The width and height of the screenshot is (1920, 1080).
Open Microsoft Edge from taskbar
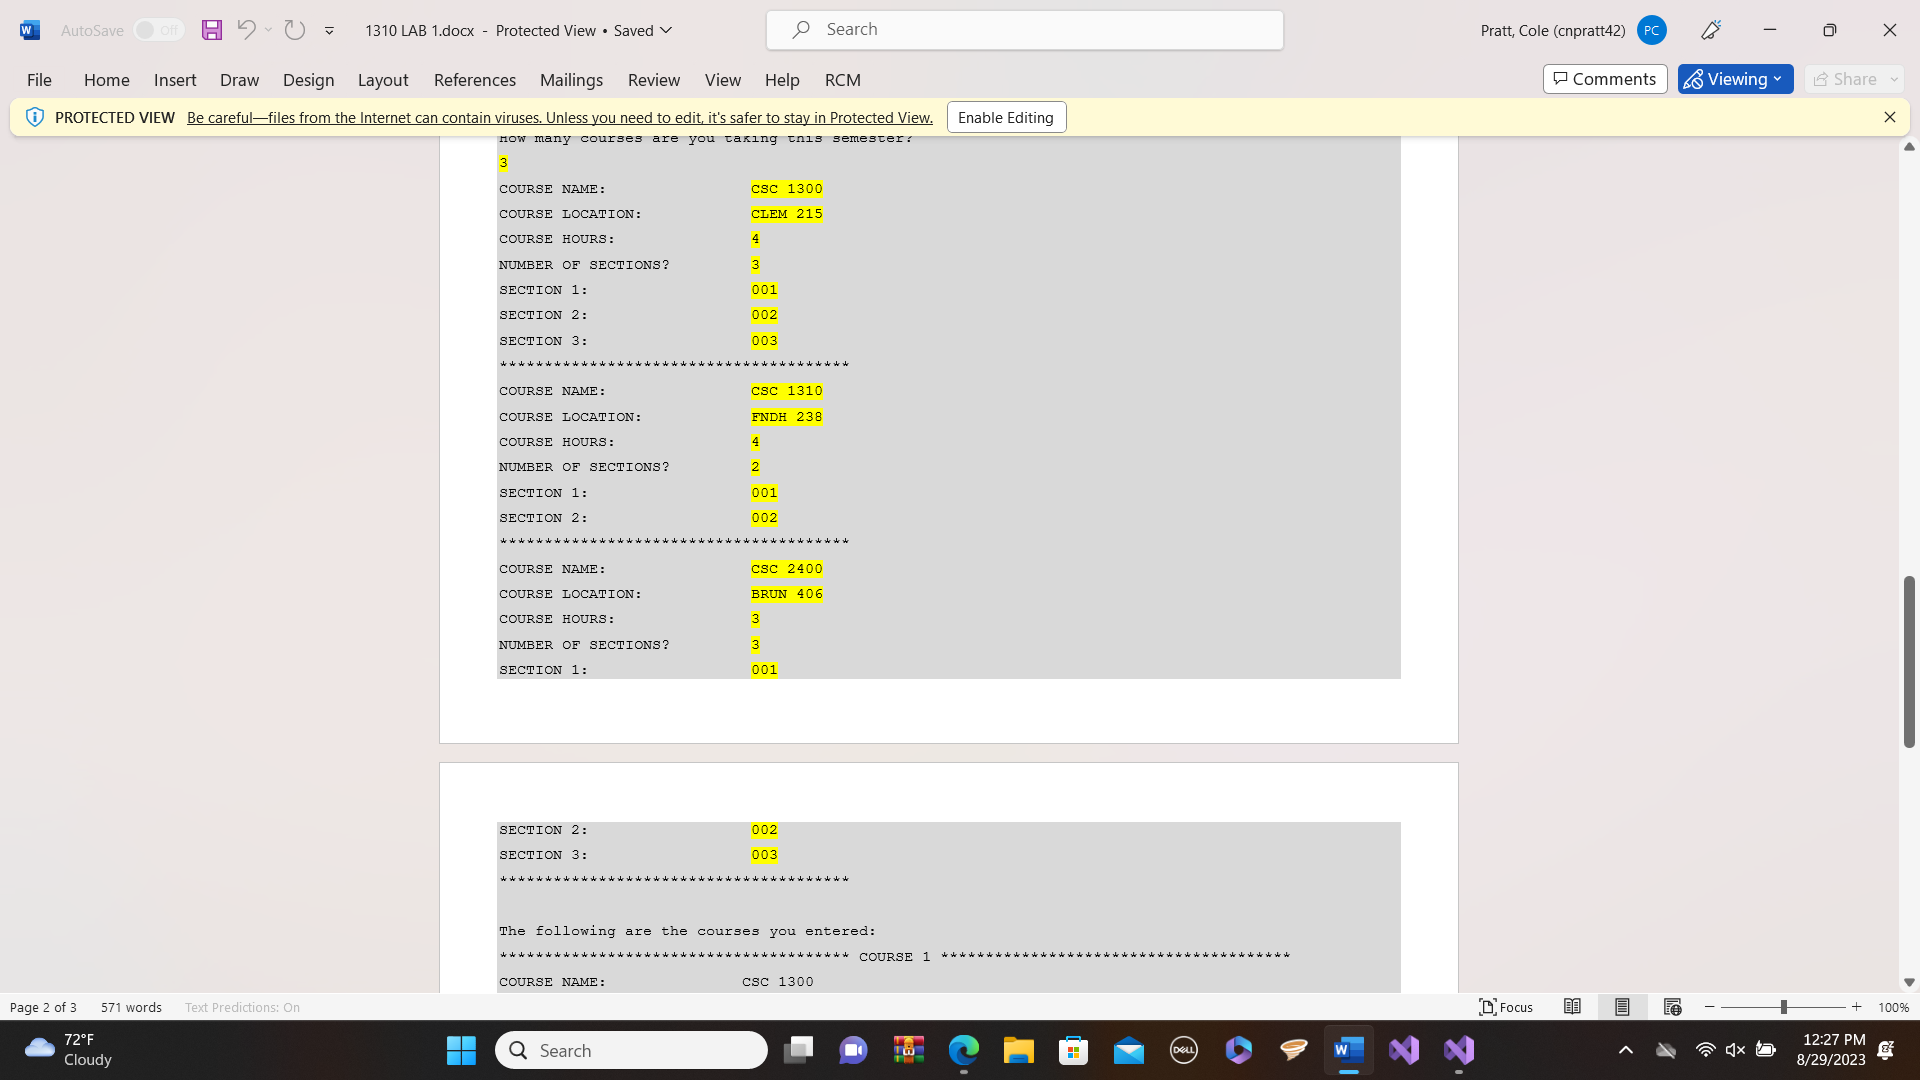963,1050
